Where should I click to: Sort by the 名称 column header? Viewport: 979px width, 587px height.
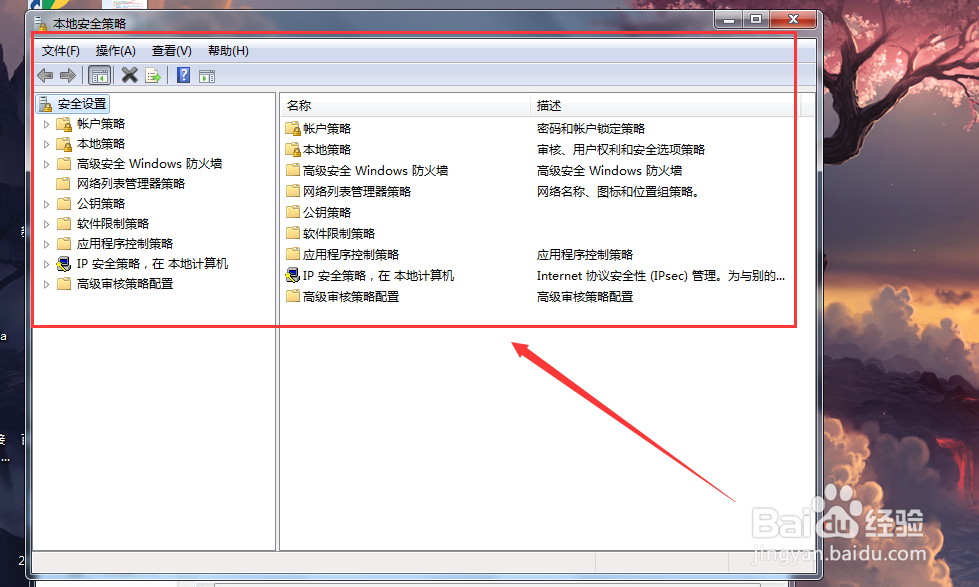click(x=405, y=106)
